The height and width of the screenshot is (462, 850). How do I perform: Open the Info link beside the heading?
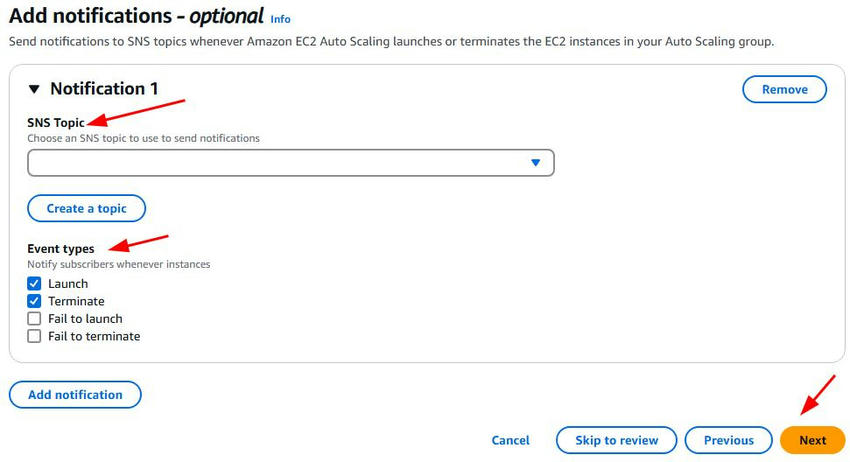pyautogui.click(x=280, y=19)
